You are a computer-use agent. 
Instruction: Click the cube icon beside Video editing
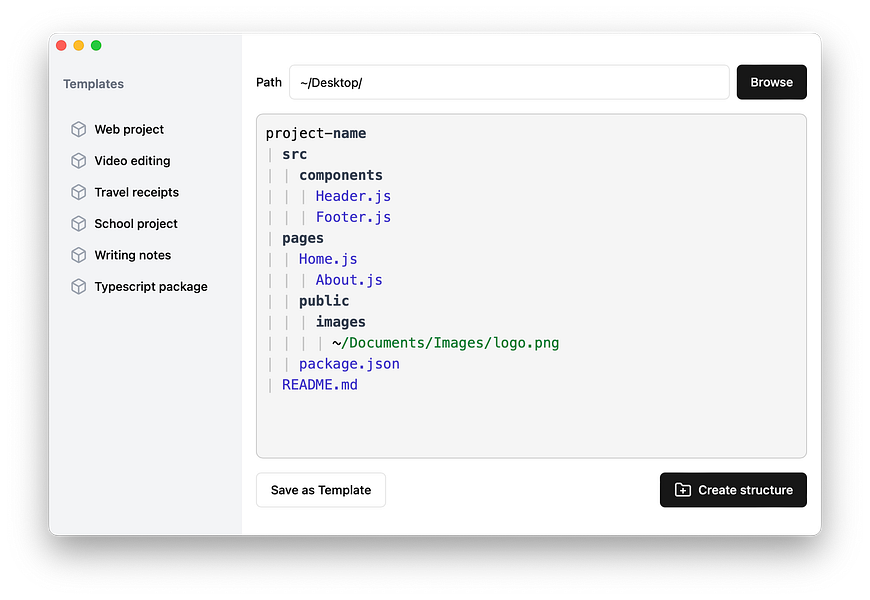pos(78,161)
